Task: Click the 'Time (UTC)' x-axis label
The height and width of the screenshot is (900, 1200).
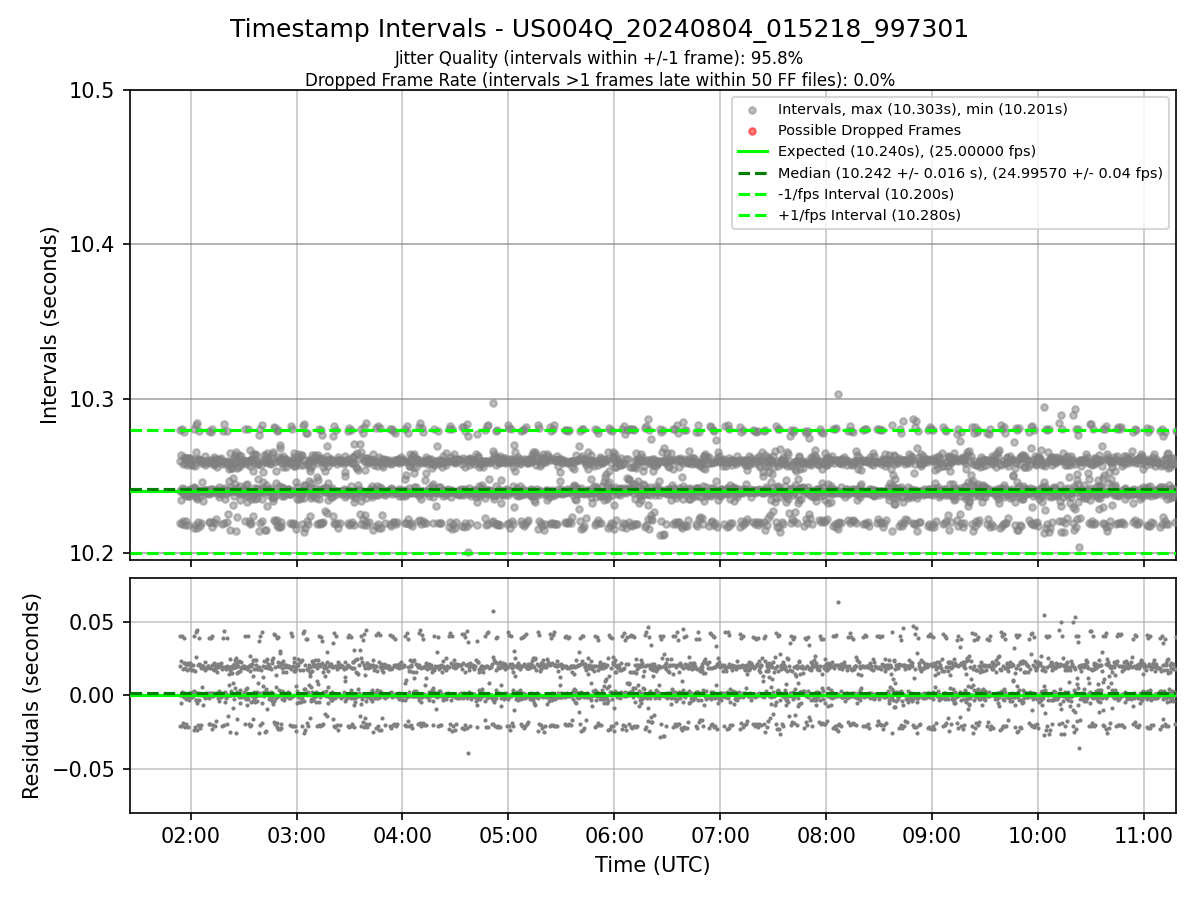Action: 652,865
